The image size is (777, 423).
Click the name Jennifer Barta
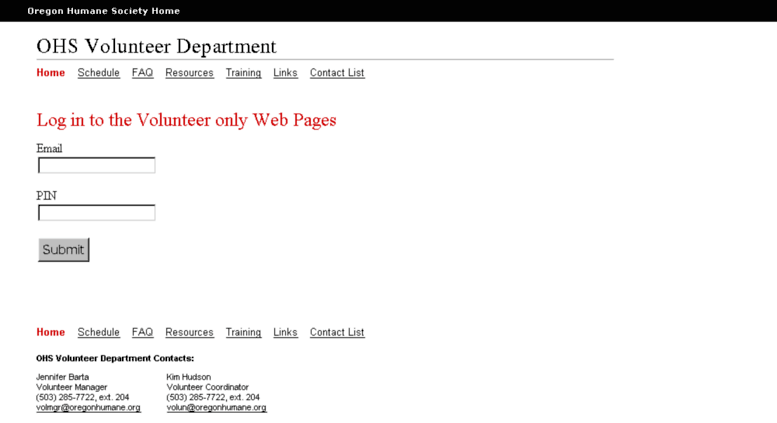[x=62, y=377]
